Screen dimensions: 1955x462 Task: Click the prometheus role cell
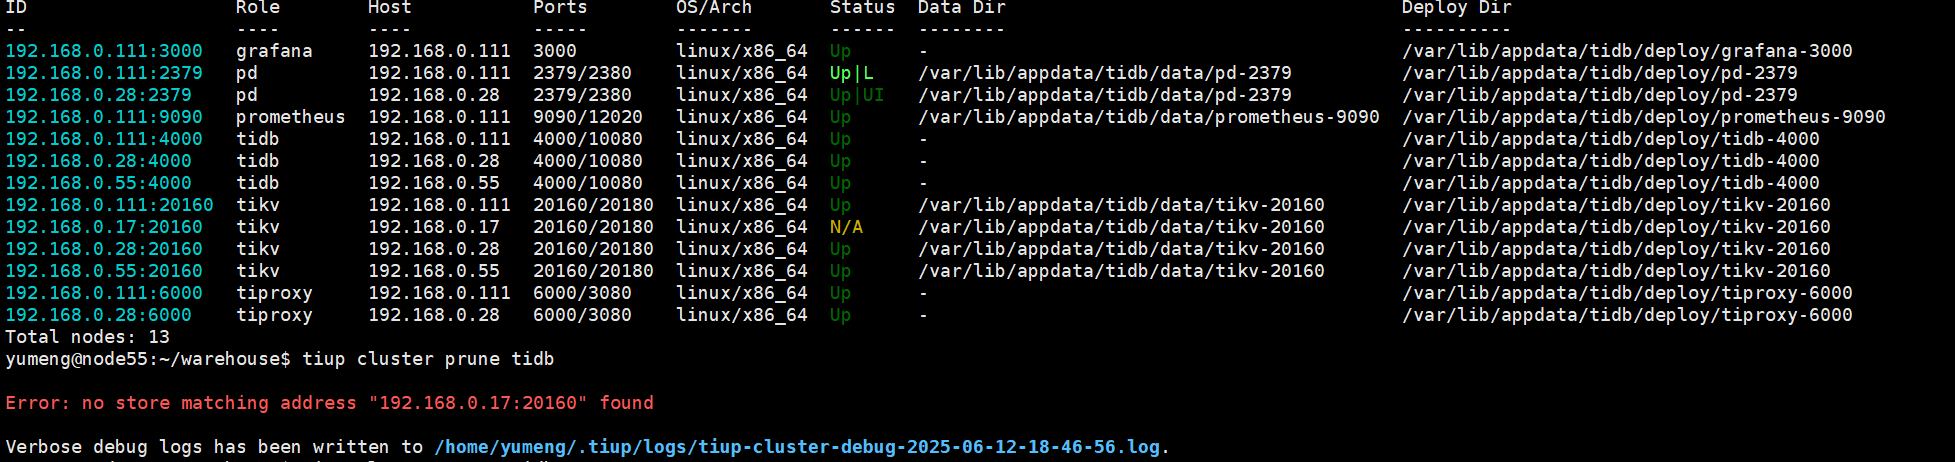[291, 117]
